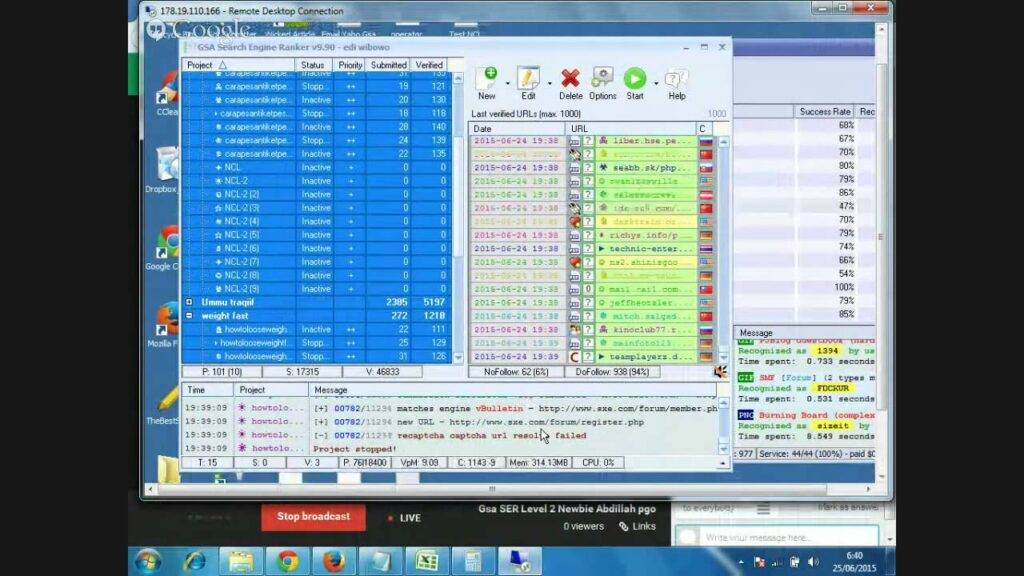Click the question mark icon on seabb.sk row

pyautogui.click(x=588, y=168)
